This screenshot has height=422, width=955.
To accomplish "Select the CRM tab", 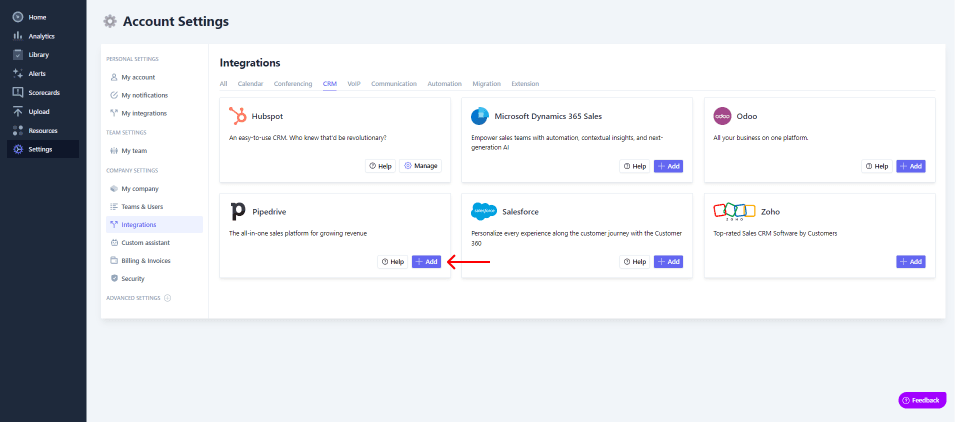I will pyautogui.click(x=329, y=84).
